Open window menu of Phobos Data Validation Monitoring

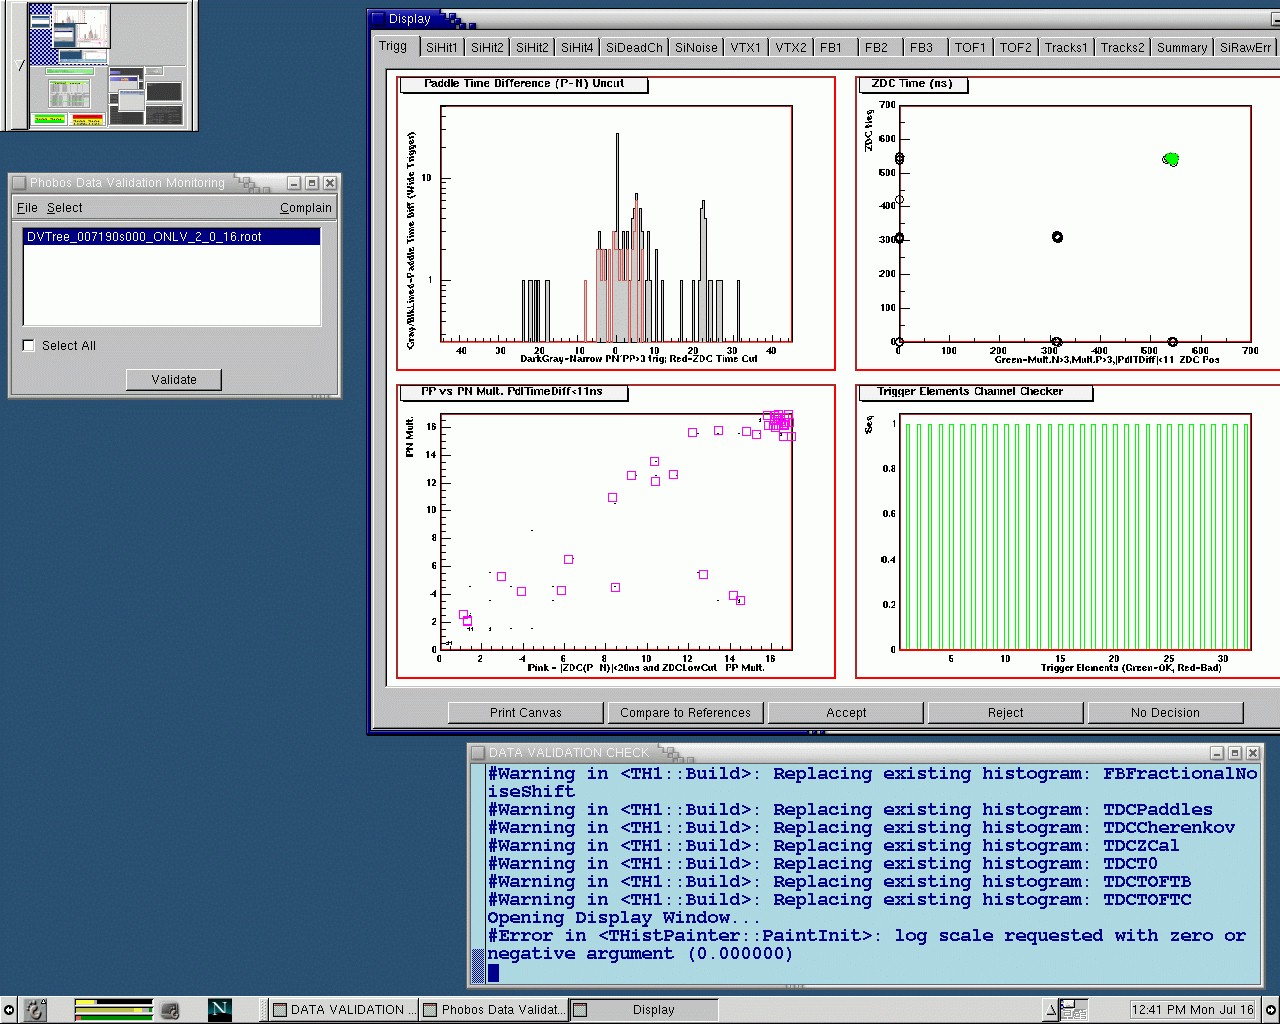click(x=19, y=183)
